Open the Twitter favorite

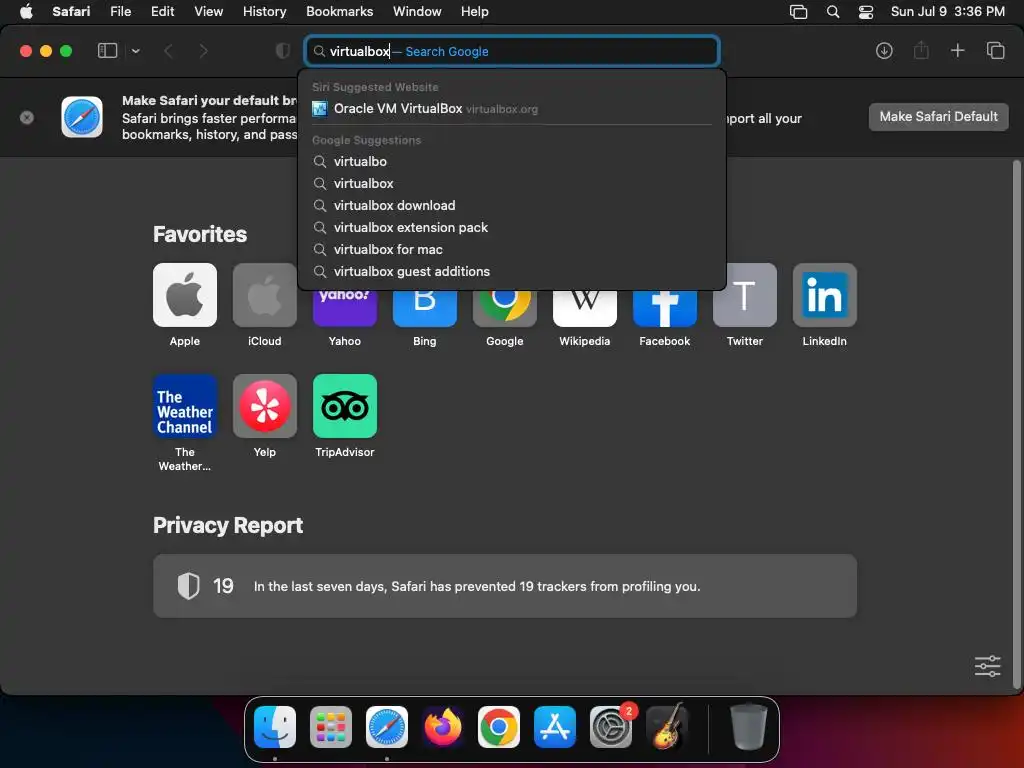(x=744, y=295)
